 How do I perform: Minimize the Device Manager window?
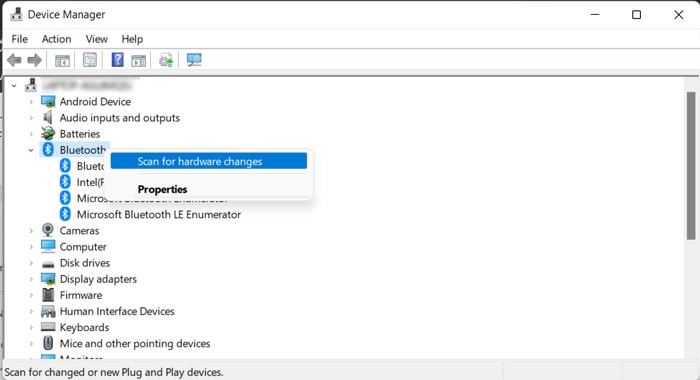(595, 15)
